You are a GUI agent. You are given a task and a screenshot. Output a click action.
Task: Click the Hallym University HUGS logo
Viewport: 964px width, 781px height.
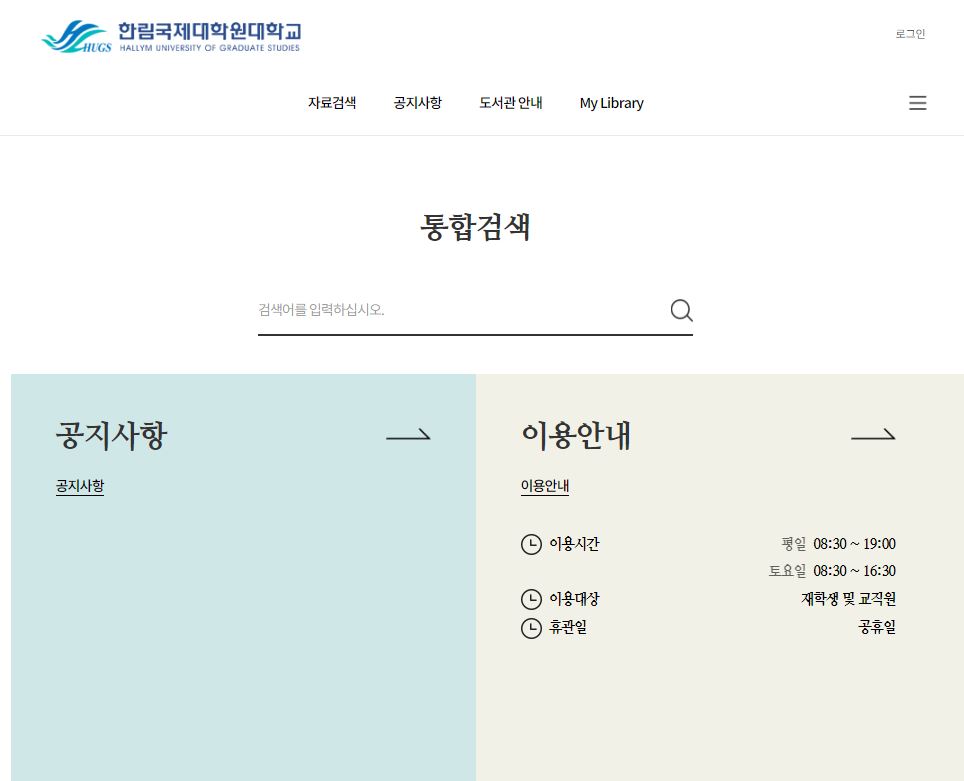[x=171, y=37]
